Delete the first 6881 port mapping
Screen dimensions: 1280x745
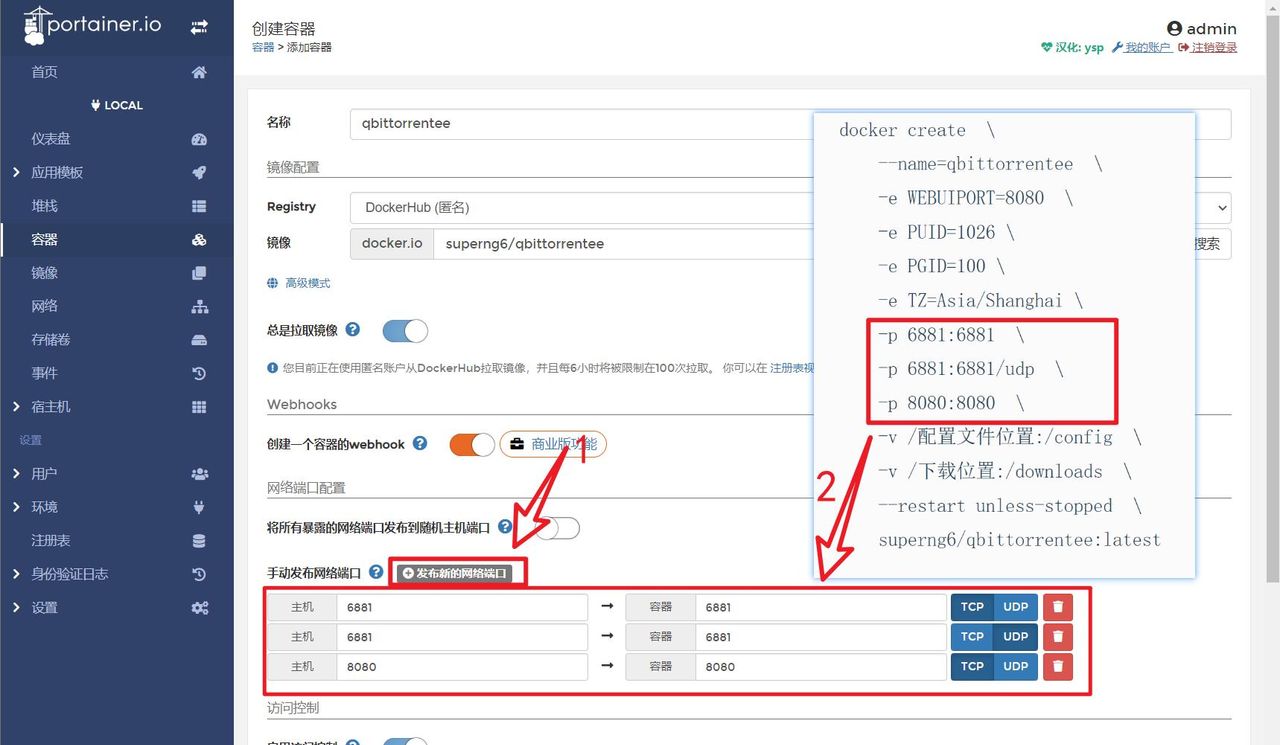point(1058,607)
